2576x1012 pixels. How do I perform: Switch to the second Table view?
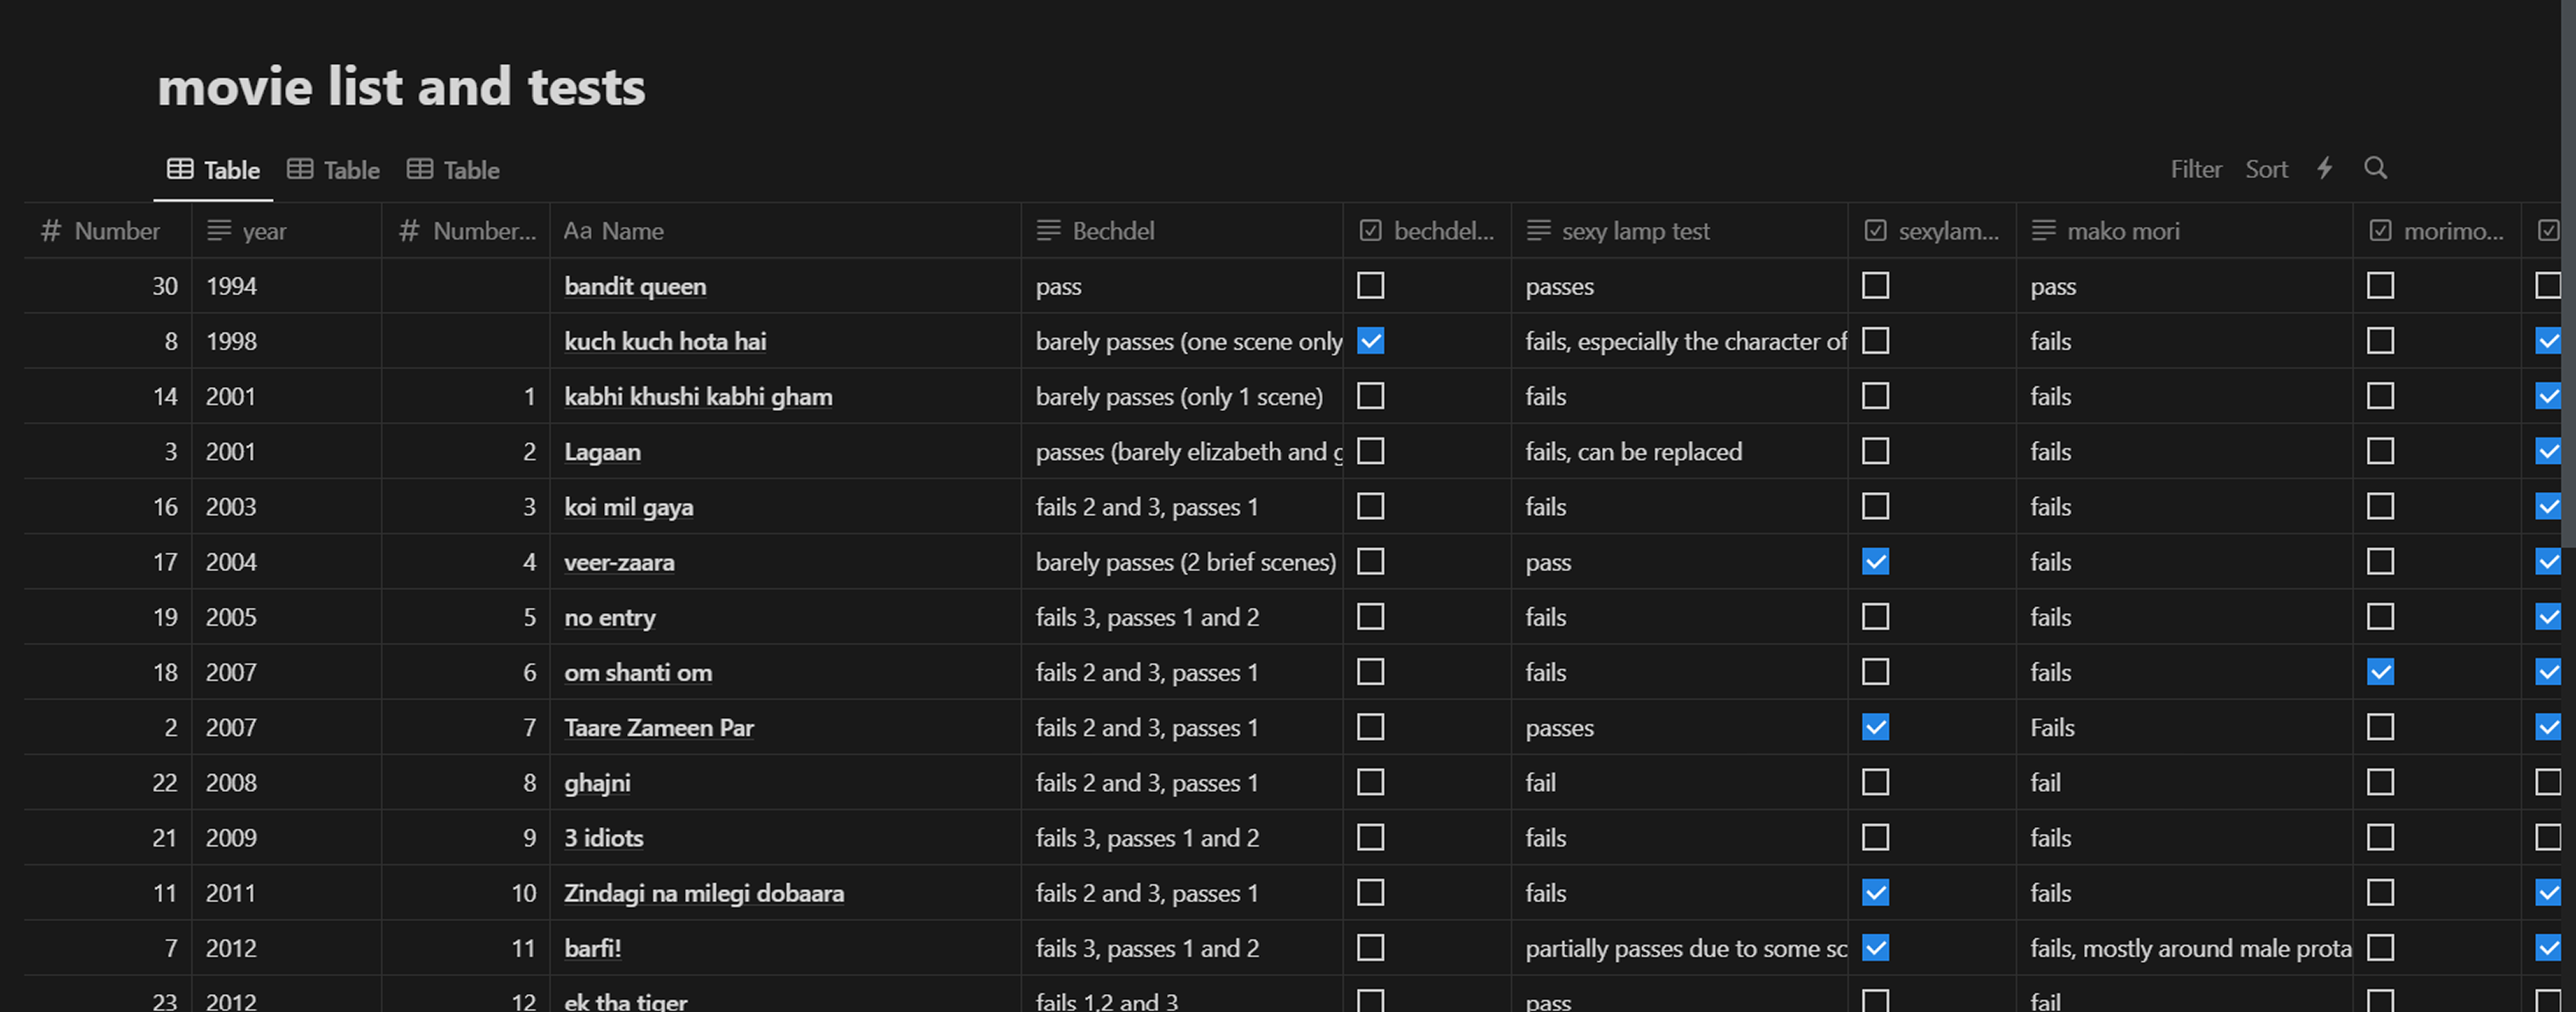(334, 170)
